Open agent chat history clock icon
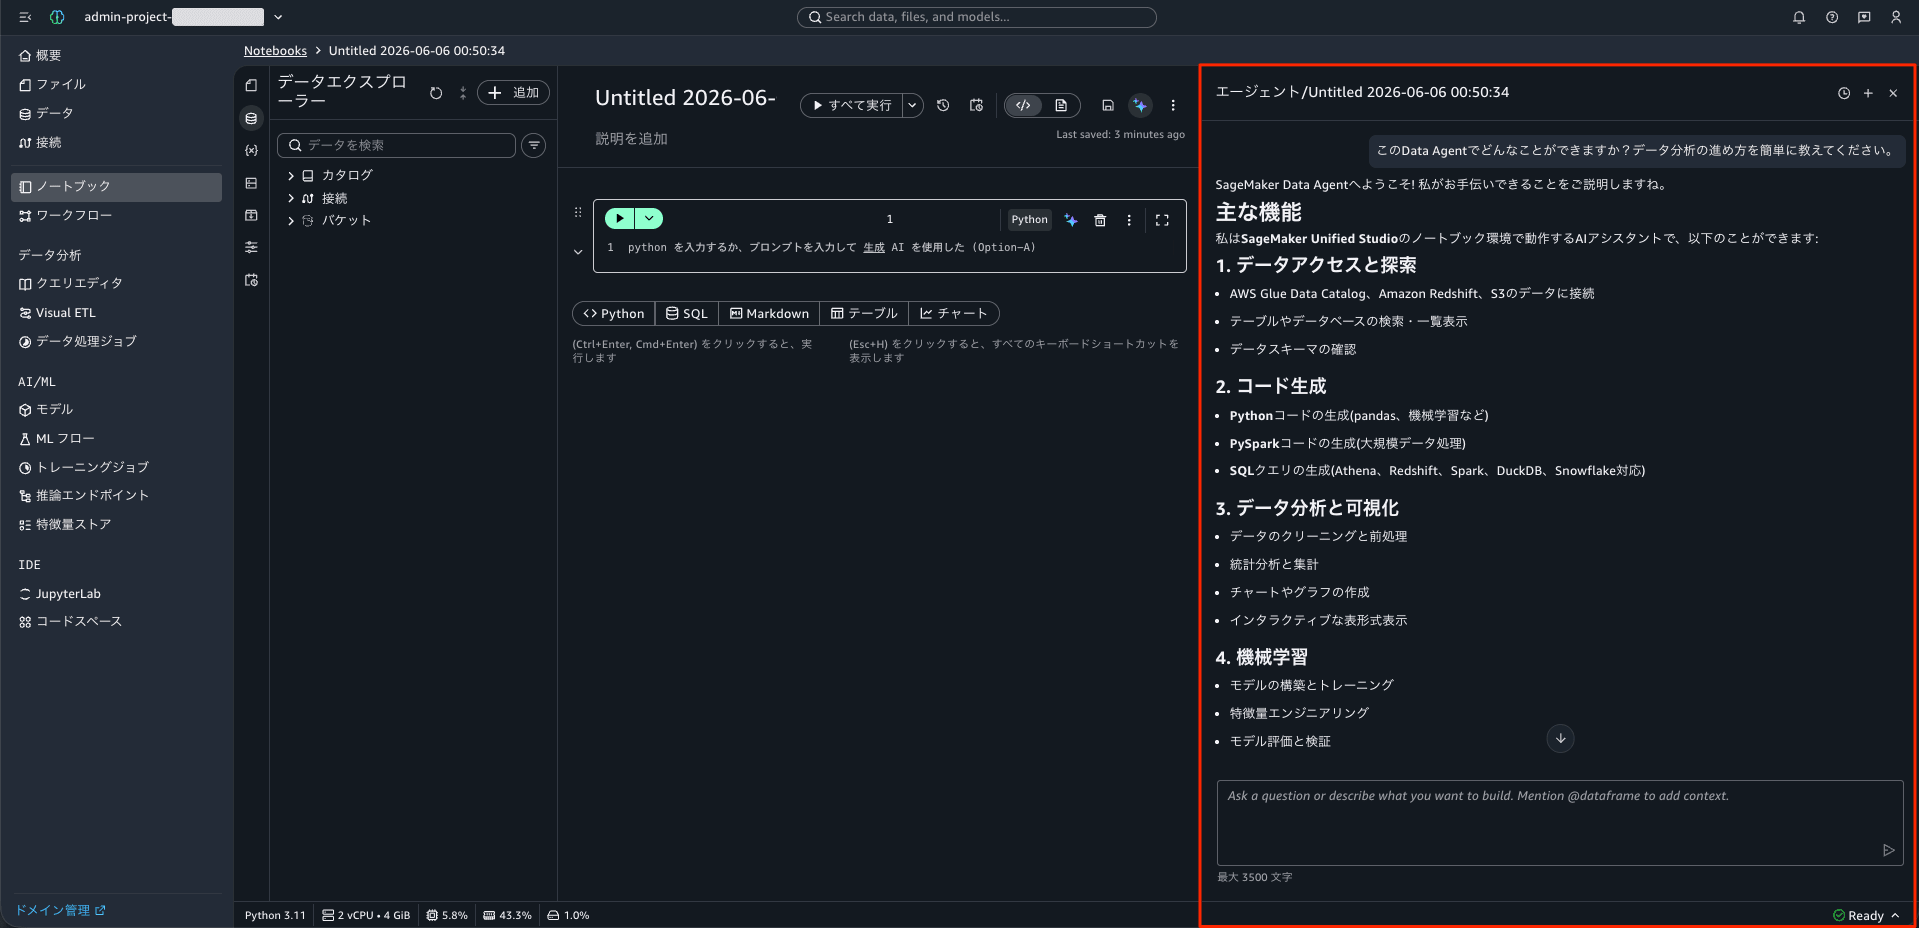The width and height of the screenshot is (1919, 928). point(1844,93)
